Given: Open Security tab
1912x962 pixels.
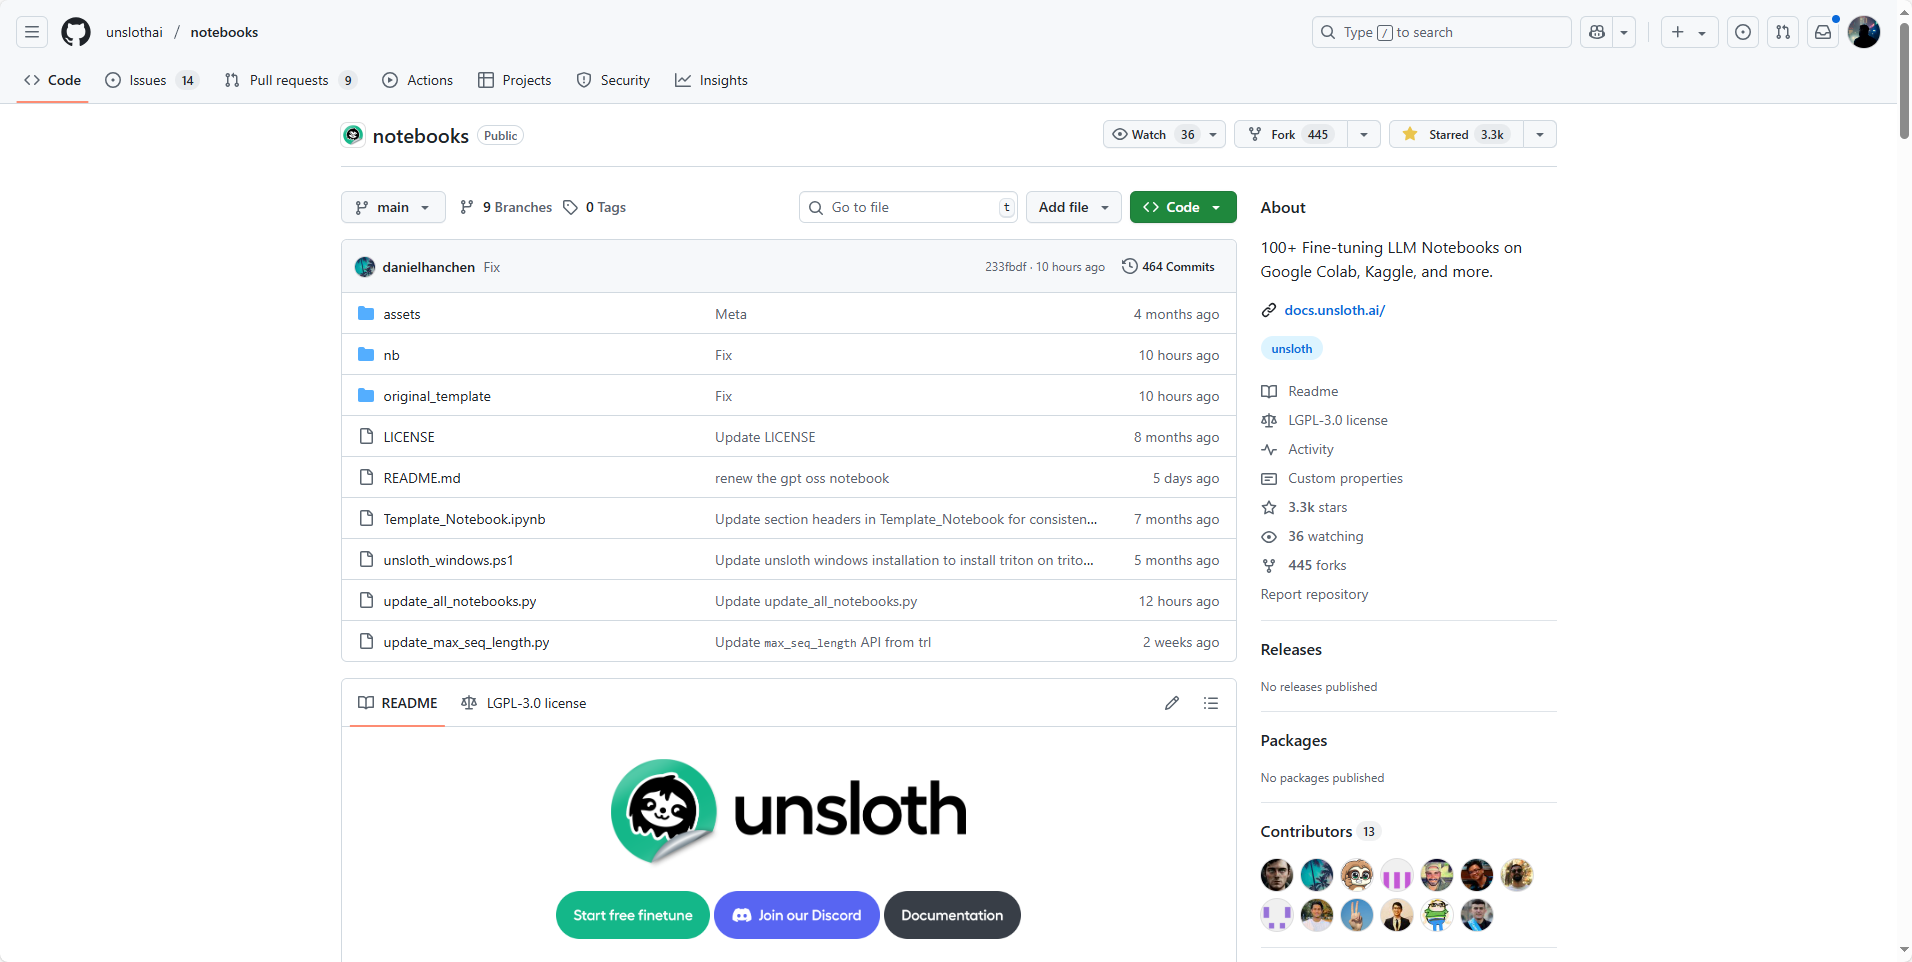Looking at the screenshot, I should [x=613, y=80].
